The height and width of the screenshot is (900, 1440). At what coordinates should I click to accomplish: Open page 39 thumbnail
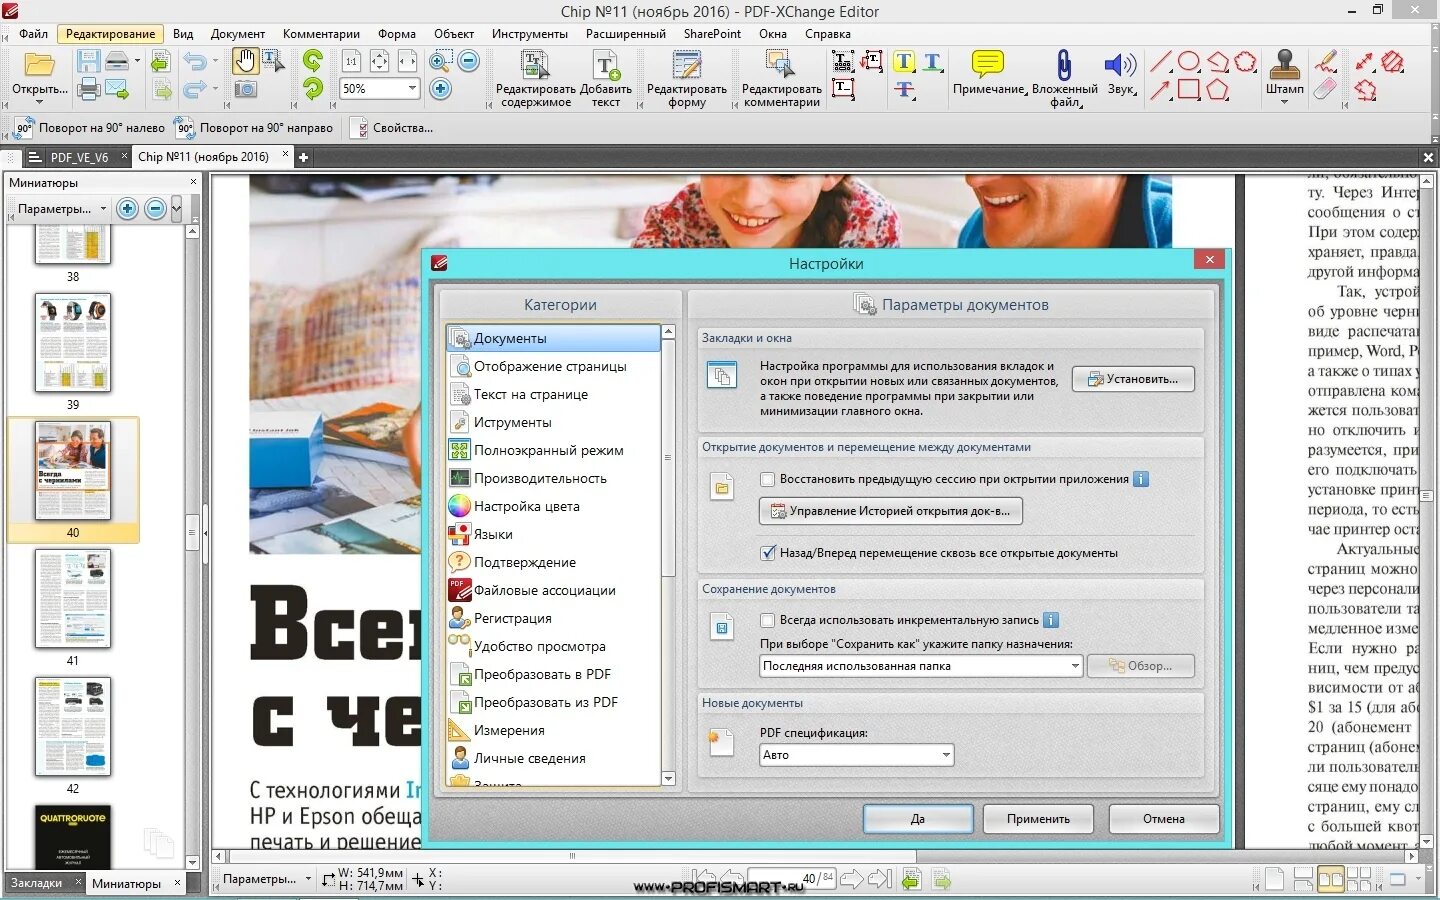[x=73, y=343]
